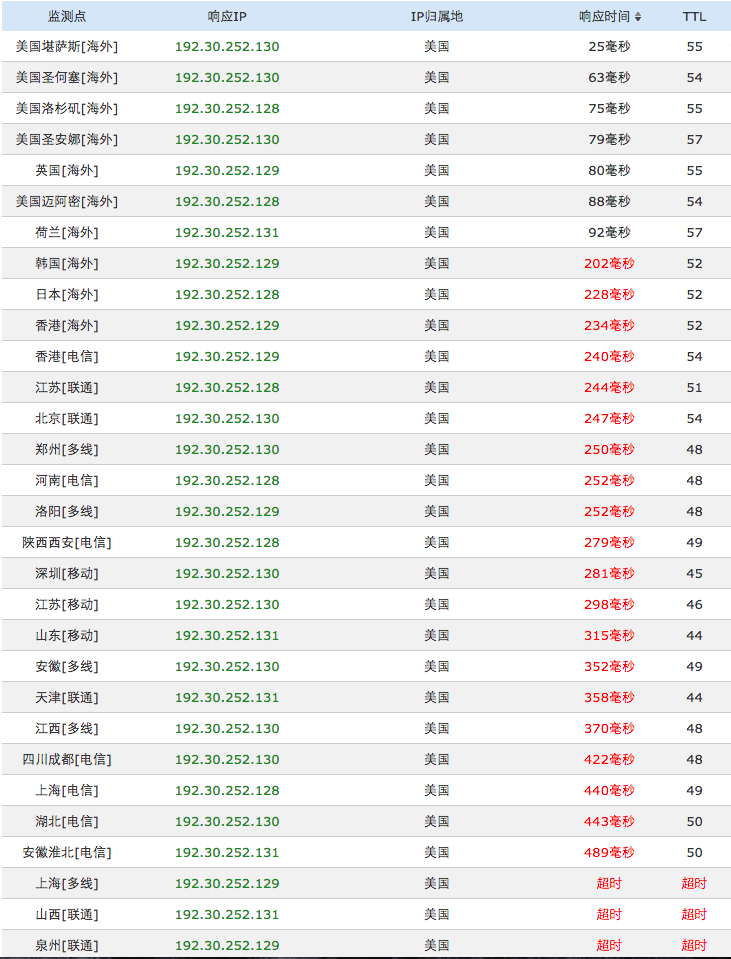731x959 pixels.
Task: Open response IP in 英国[海外] row
Action: click(227, 170)
